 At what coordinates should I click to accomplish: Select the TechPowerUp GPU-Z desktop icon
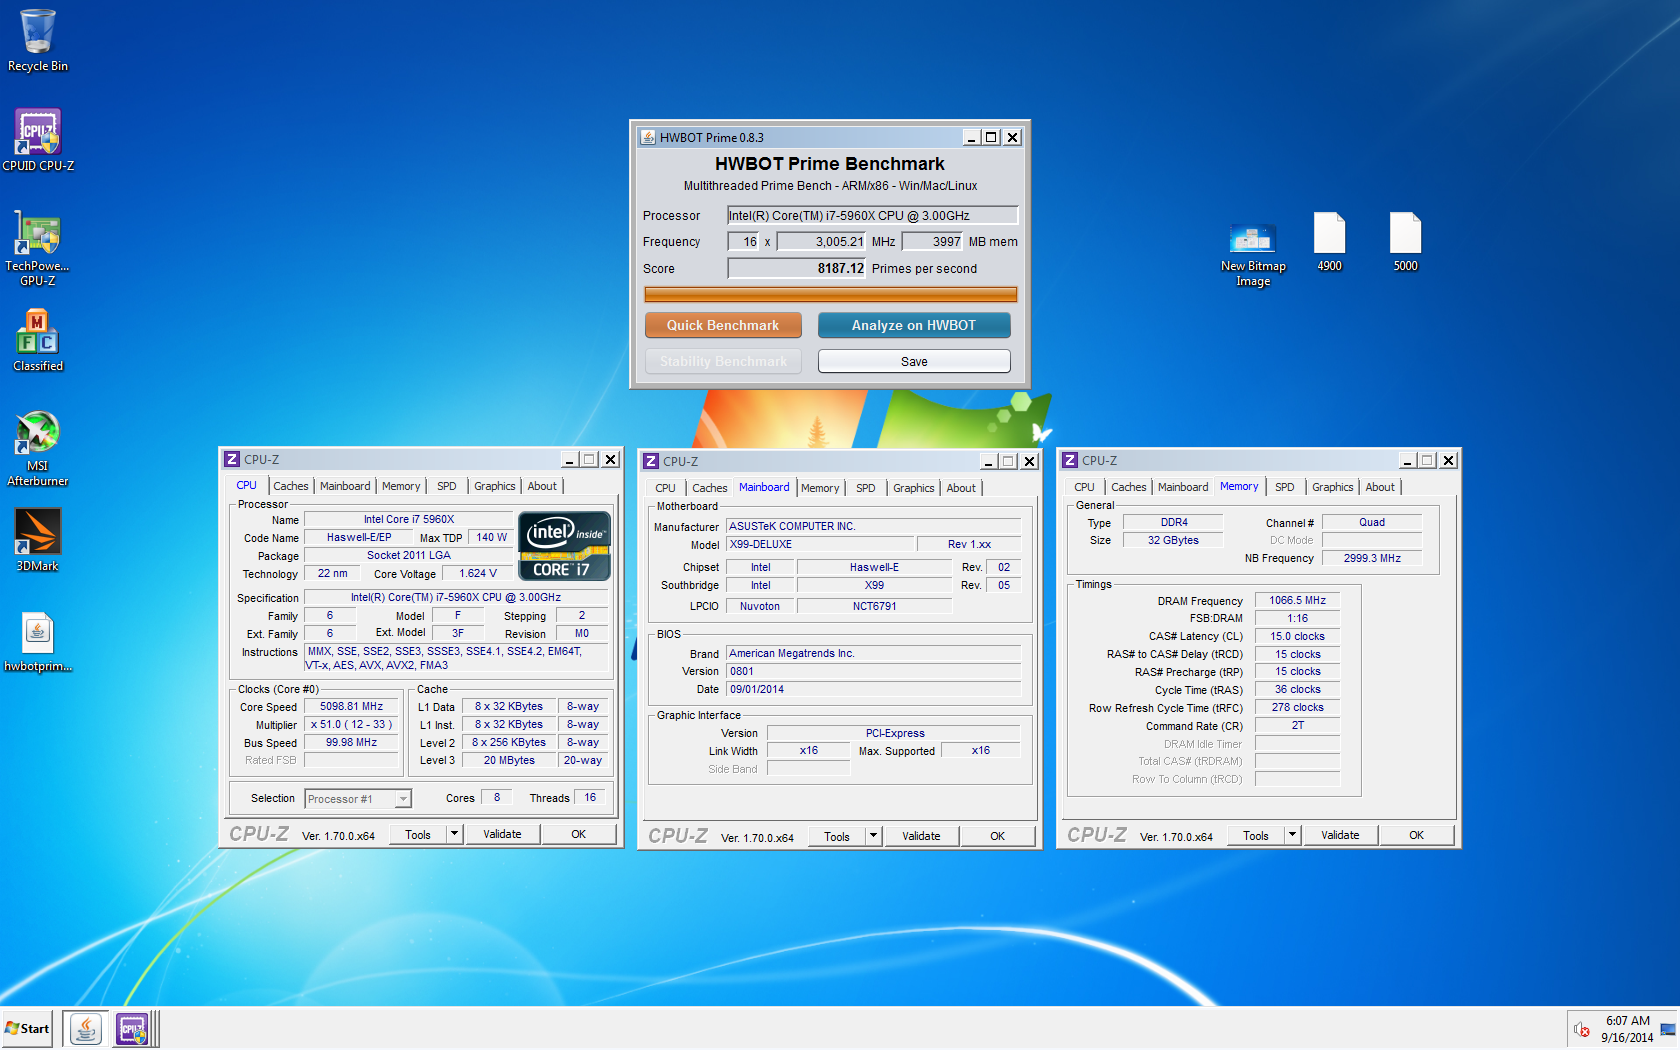pos(38,248)
